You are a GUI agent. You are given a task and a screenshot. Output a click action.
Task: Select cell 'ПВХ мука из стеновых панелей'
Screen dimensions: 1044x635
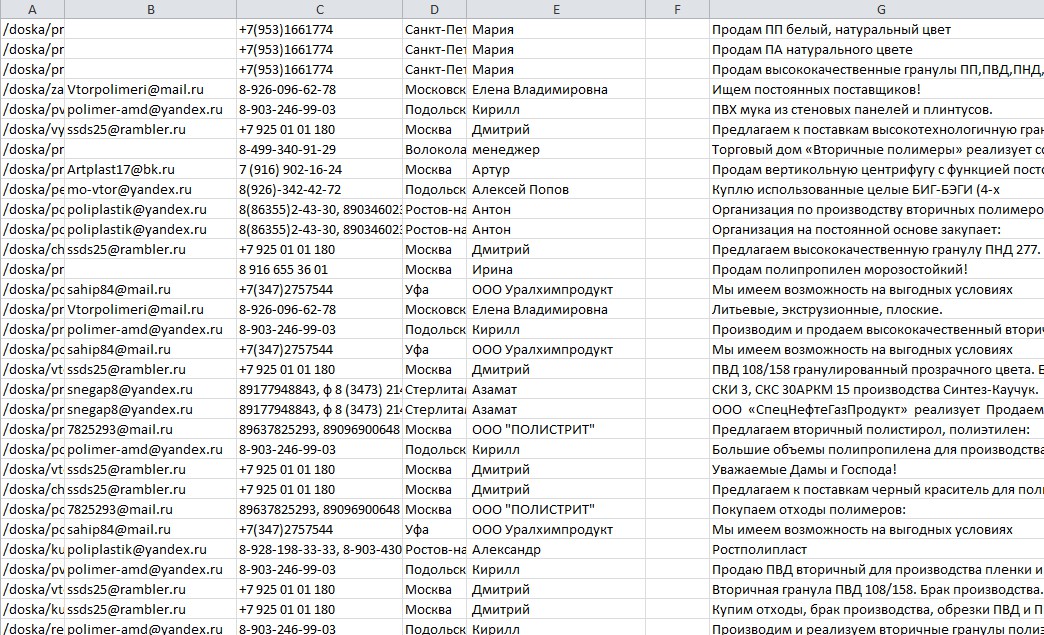pyautogui.click(x=877, y=109)
